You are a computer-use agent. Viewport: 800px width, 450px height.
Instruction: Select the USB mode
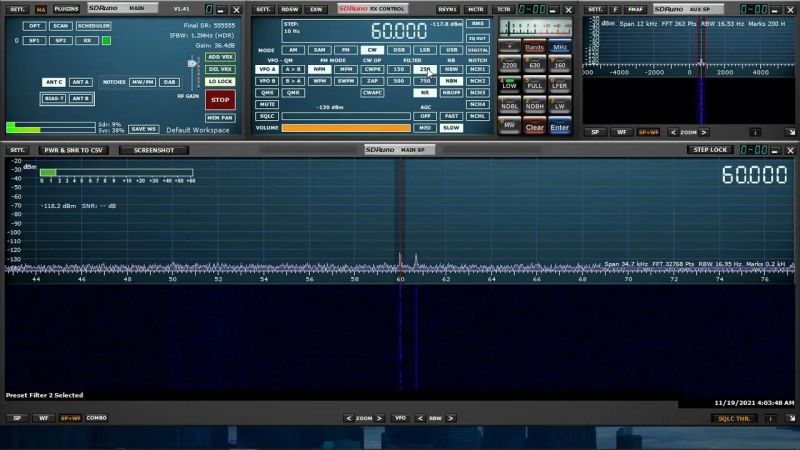pyautogui.click(x=451, y=50)
